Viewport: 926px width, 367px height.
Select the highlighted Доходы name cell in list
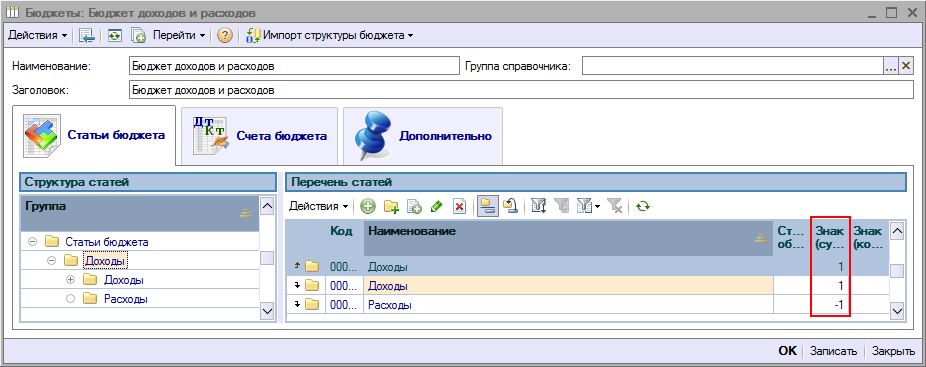click(568, 286)
